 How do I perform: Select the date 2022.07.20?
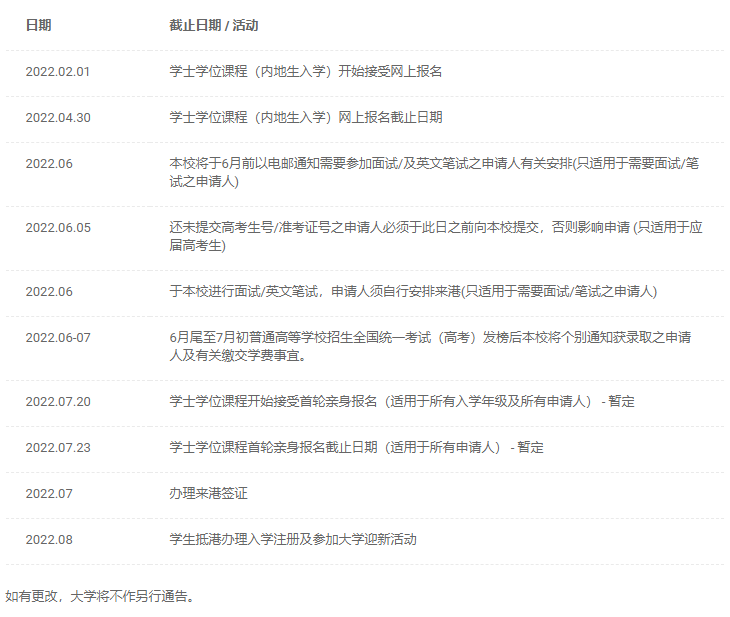57,402
